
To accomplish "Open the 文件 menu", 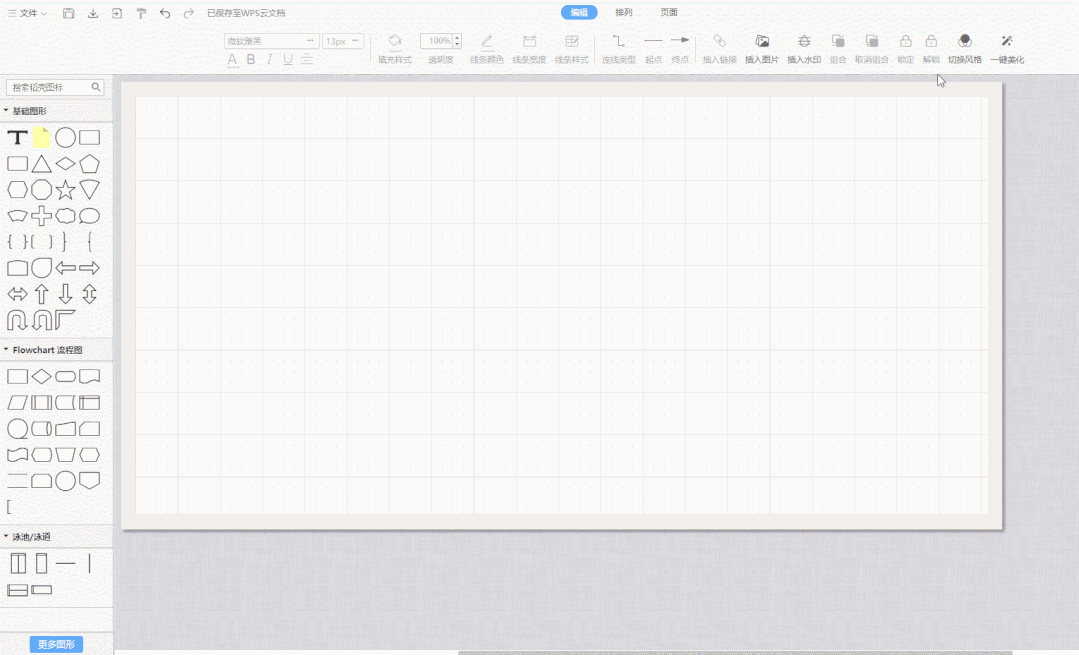I will pos(28,13).
